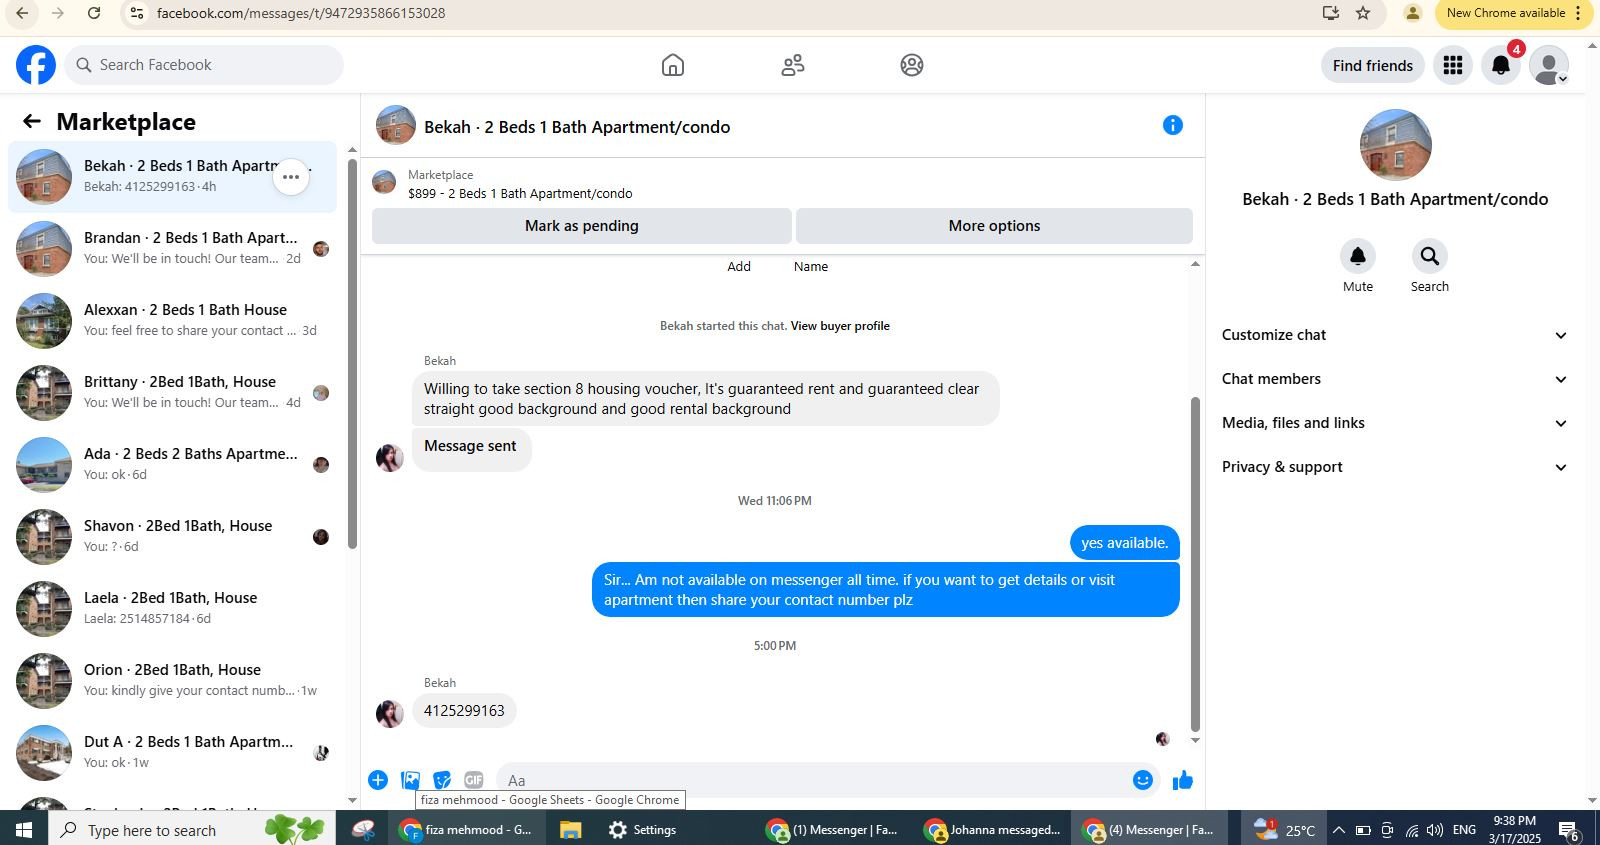The image size is (1600, 845).
Task: Expand Media, files and links section
Action: (1395, 423)
